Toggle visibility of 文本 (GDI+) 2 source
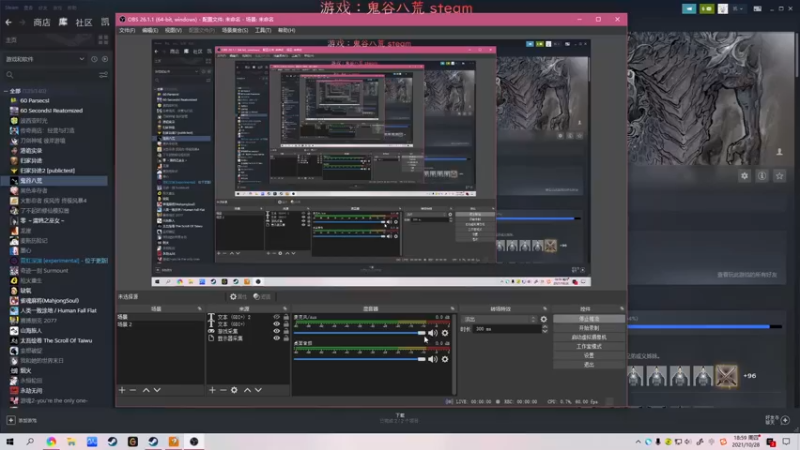 click(x=277, y=317)
